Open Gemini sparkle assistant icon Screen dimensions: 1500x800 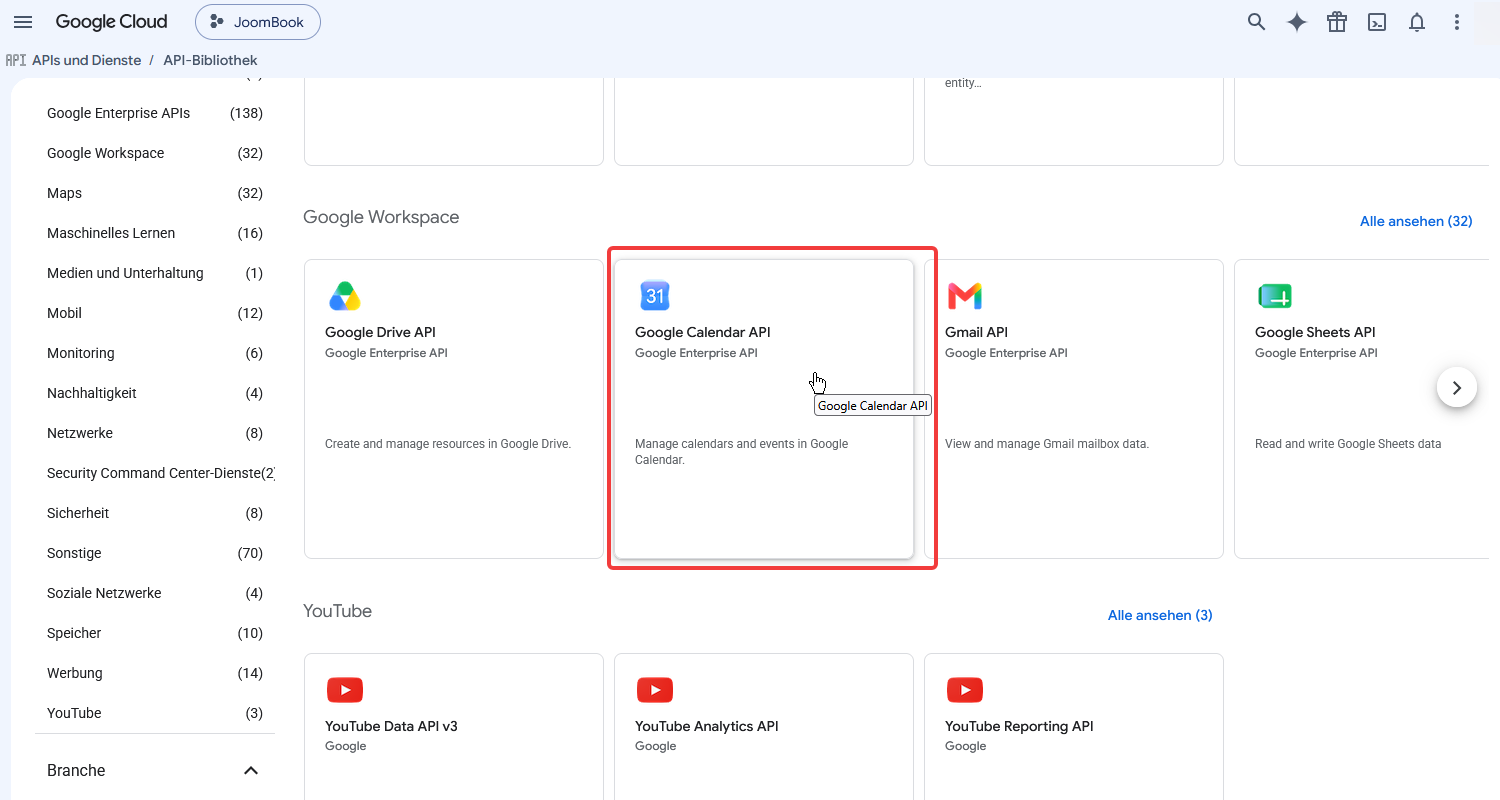click(1297, 22)
